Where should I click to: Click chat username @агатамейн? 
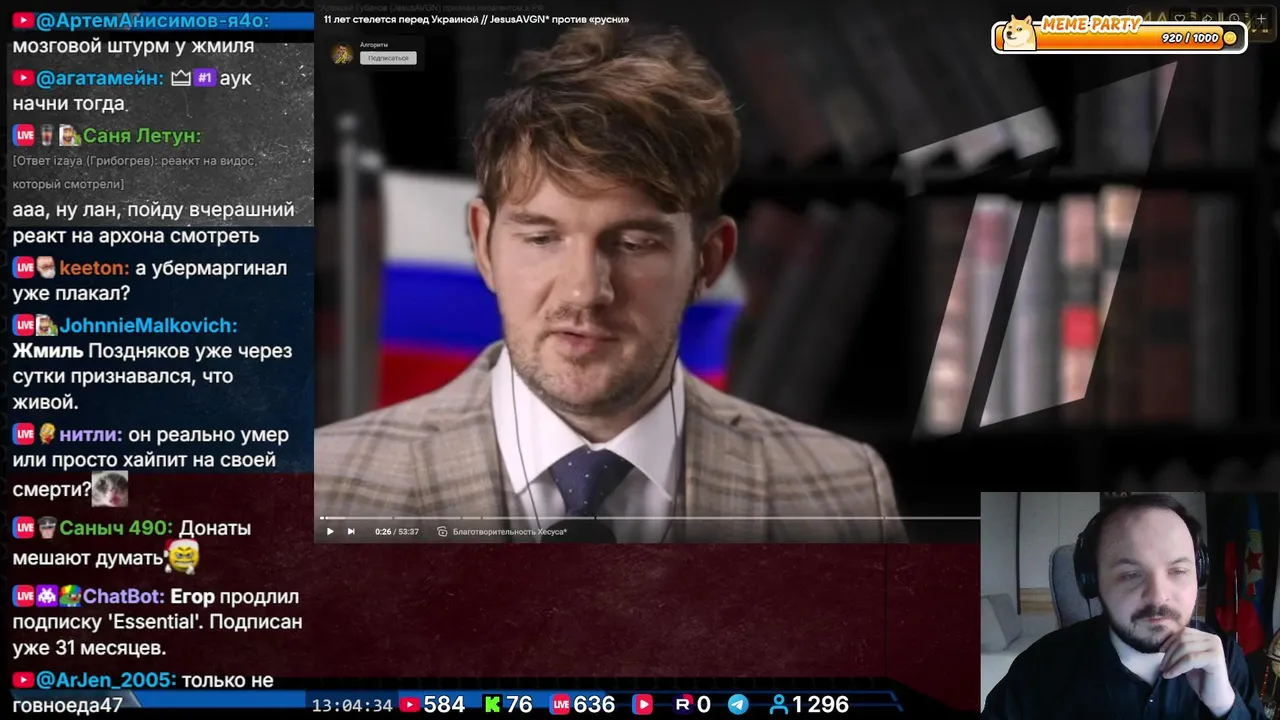coord(100,78)
